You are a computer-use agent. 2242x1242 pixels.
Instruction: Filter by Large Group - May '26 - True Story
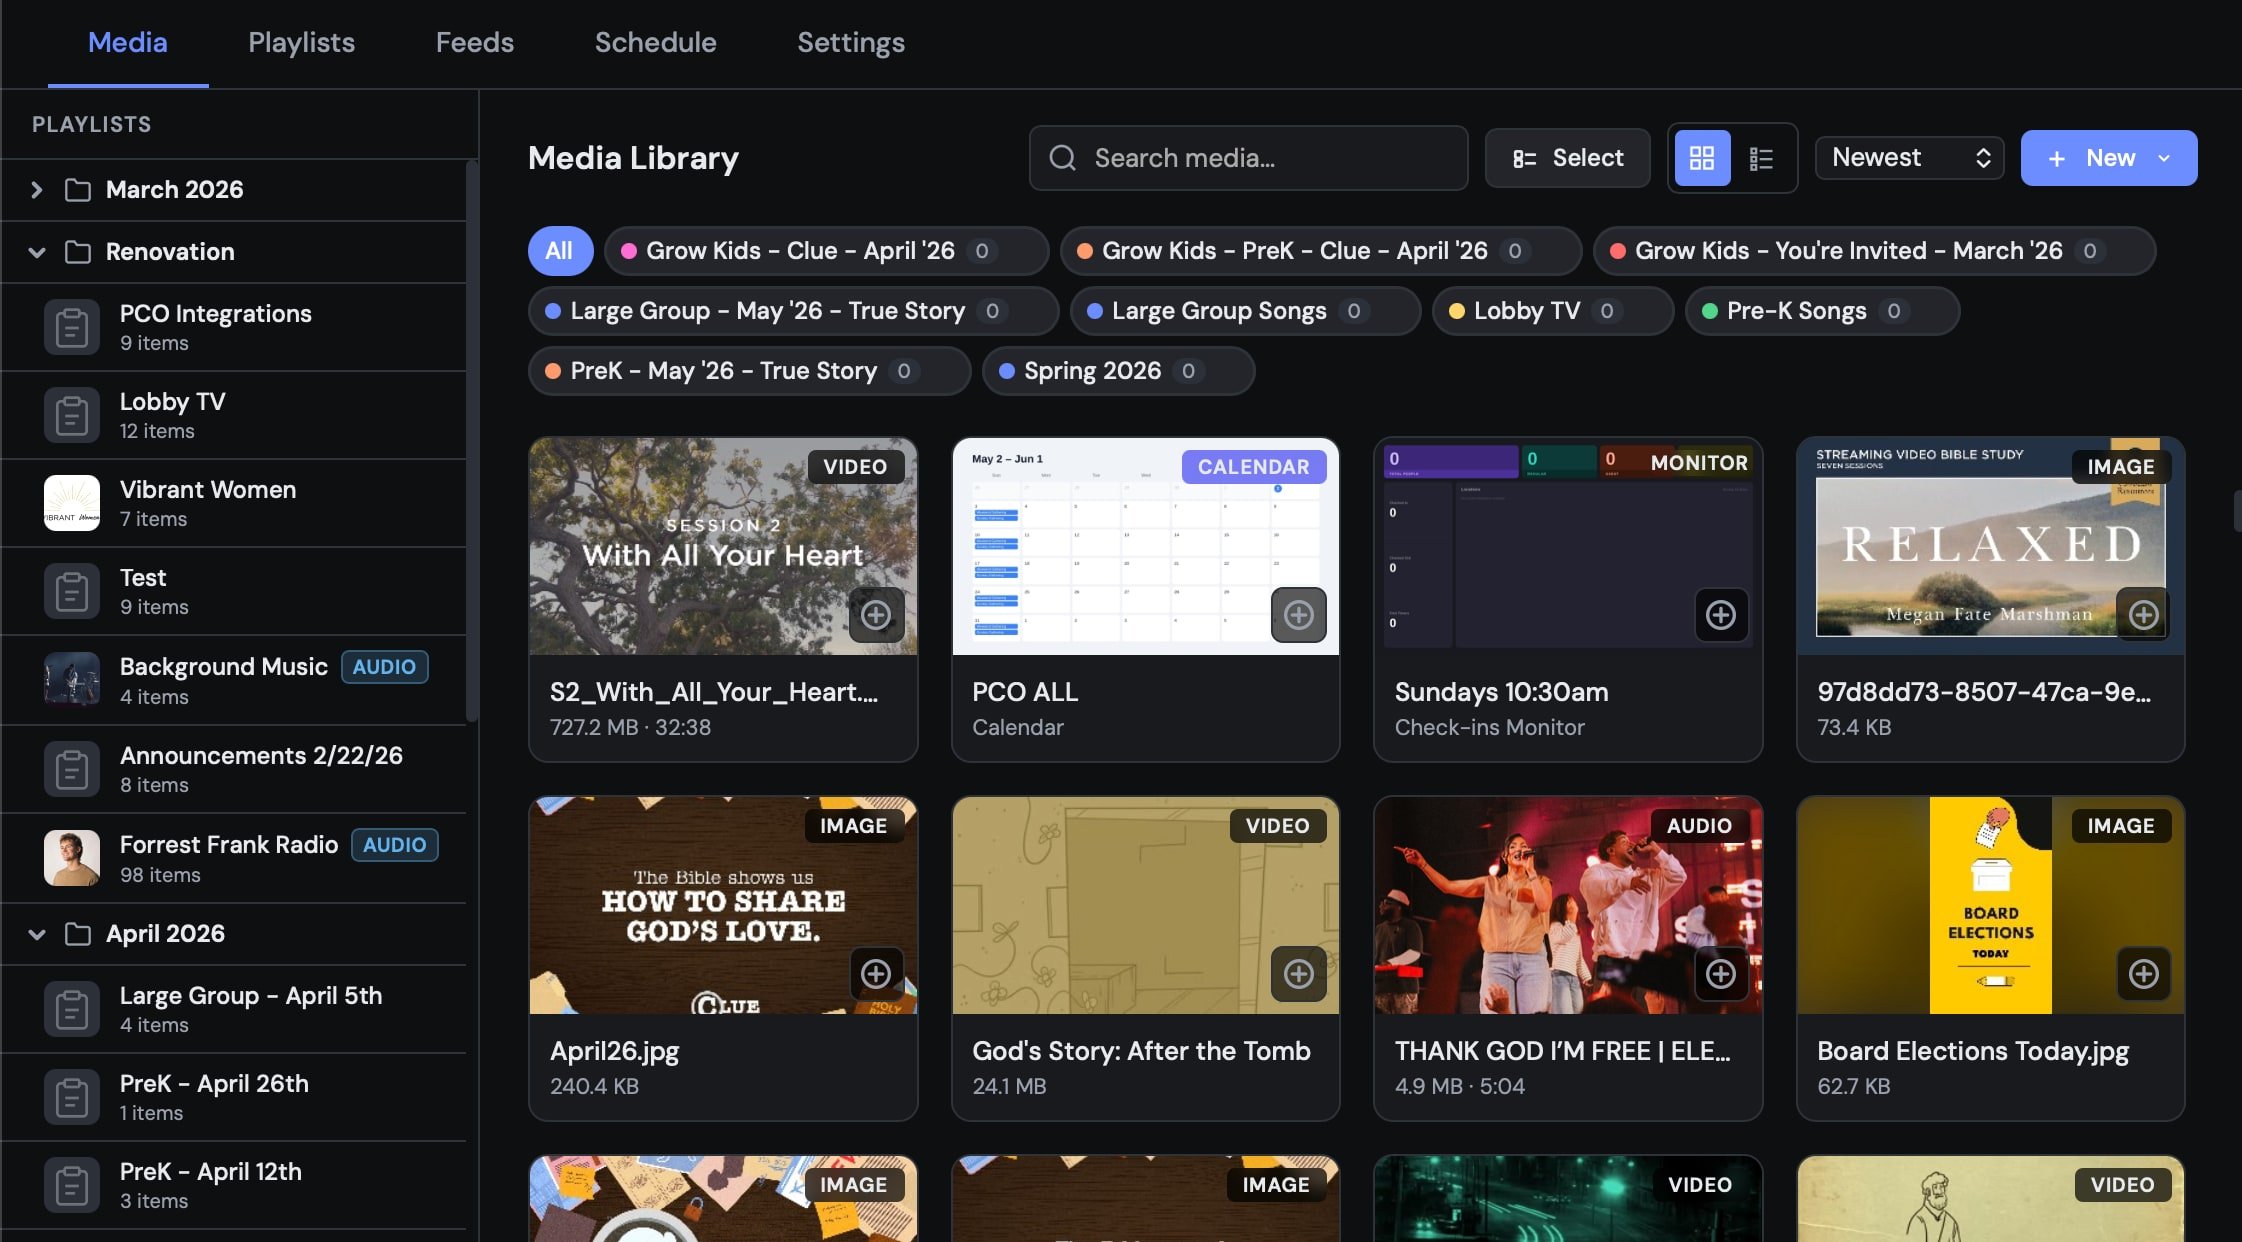(793, 311)
